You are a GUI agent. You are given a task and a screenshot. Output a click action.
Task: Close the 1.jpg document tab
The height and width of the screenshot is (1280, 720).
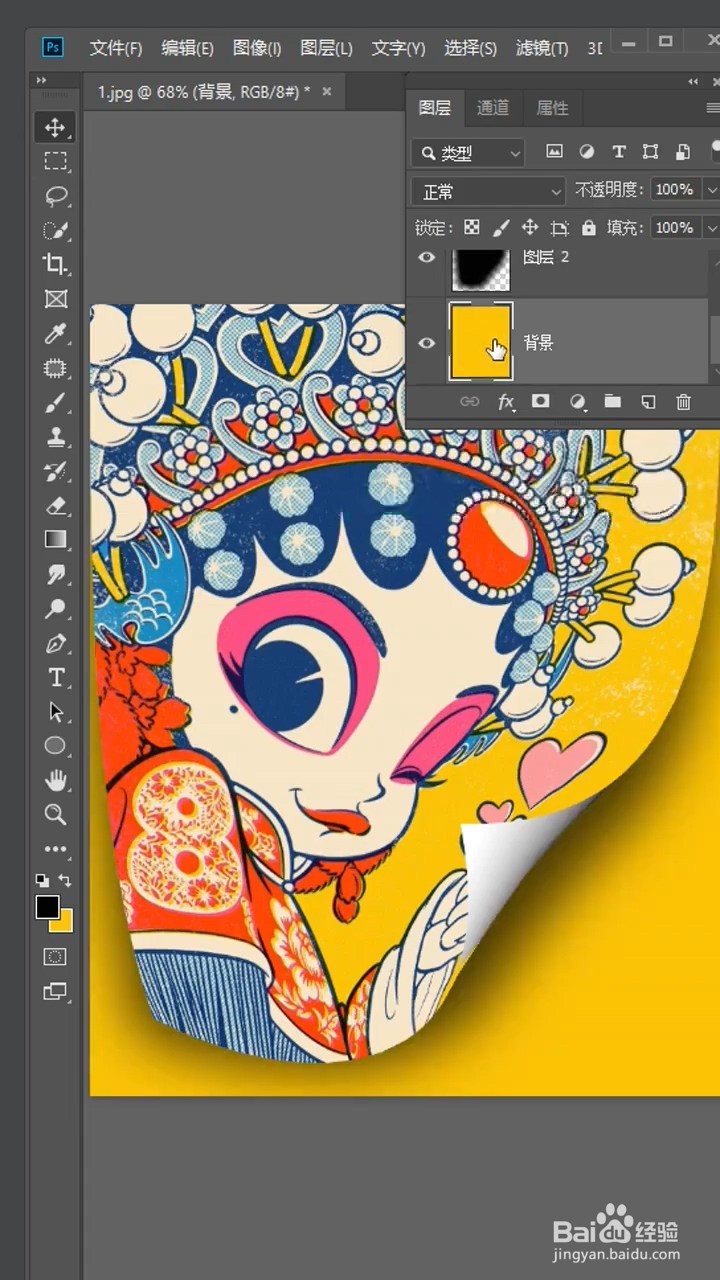[x=326, y=92]
